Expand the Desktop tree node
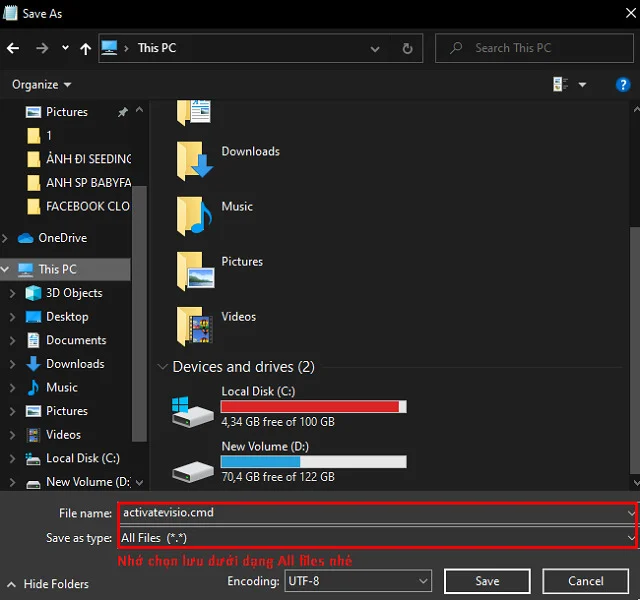 [x=12, y=317]
